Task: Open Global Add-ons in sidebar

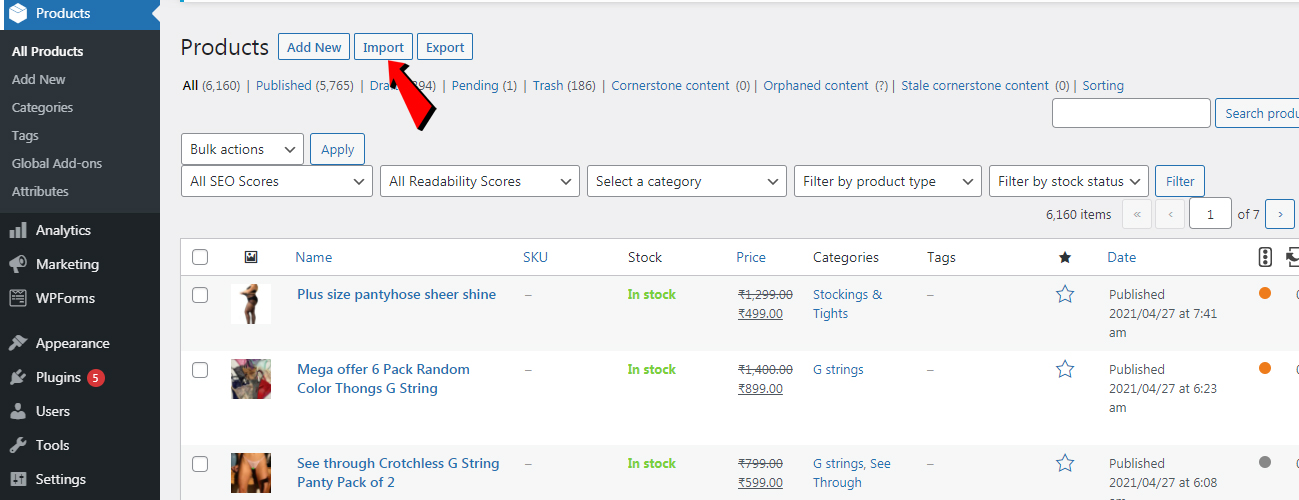Action: (57, 163)
